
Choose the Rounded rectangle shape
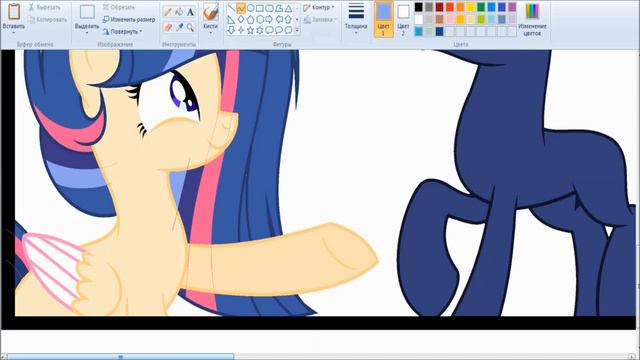point(269,8)
